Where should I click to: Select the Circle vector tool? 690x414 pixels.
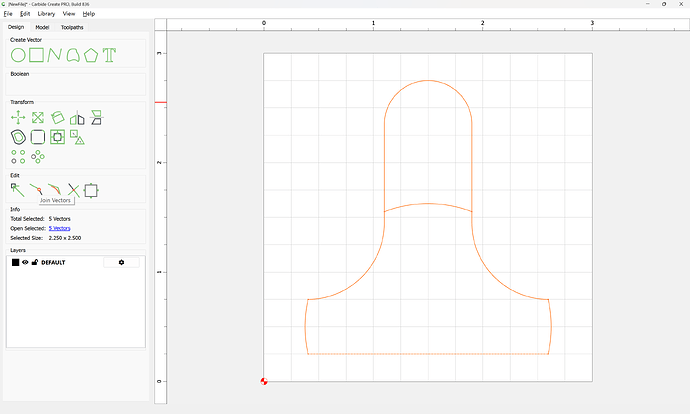coord(18,54)
